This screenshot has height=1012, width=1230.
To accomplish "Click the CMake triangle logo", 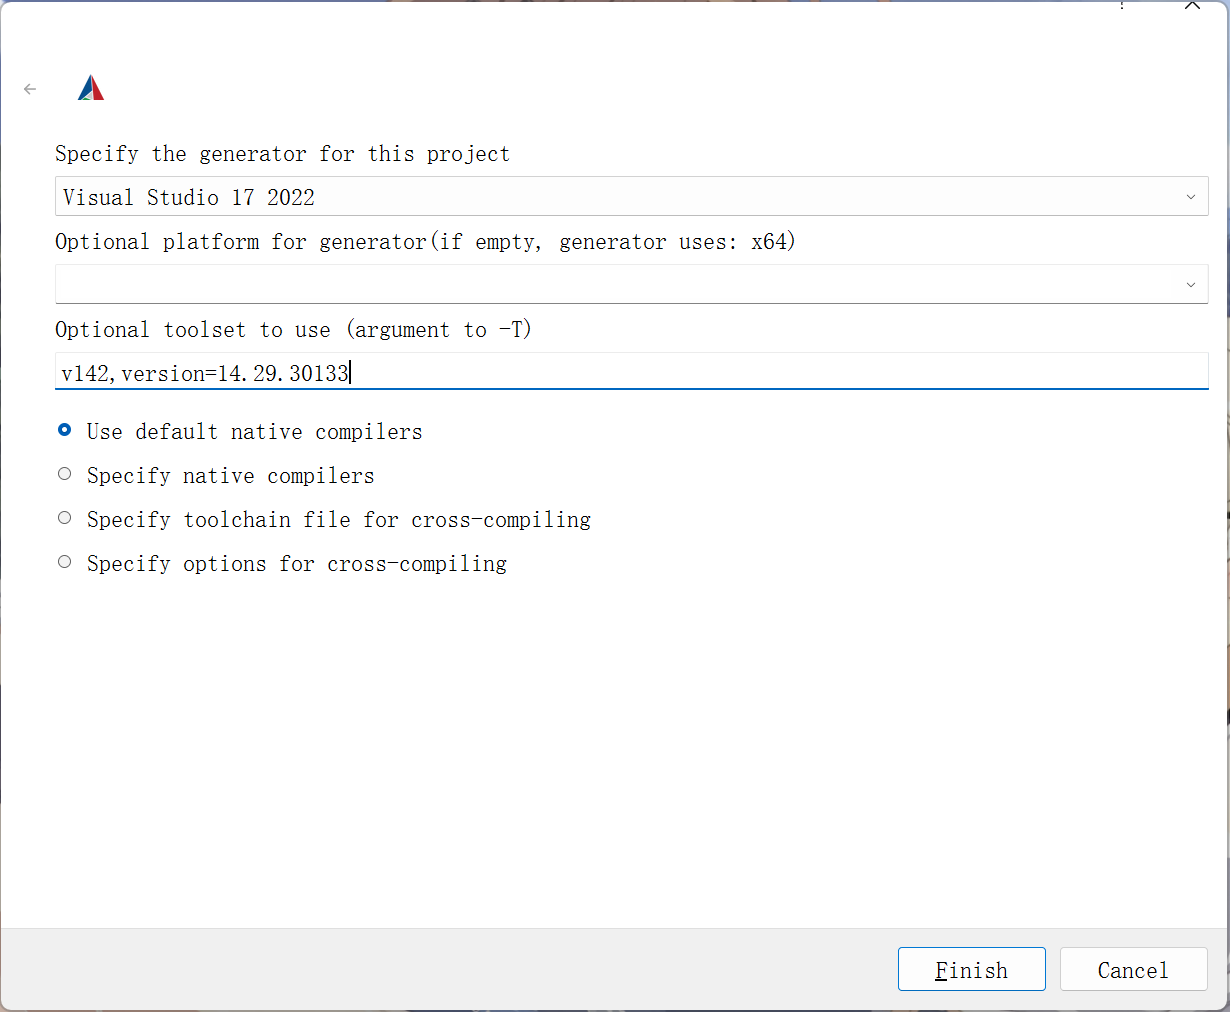I will [x=91, y=88].
